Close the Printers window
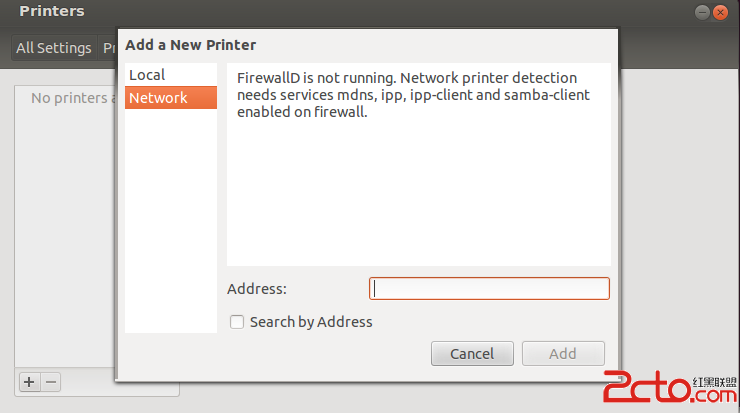The image size is (740, 413). pos(720,12)
